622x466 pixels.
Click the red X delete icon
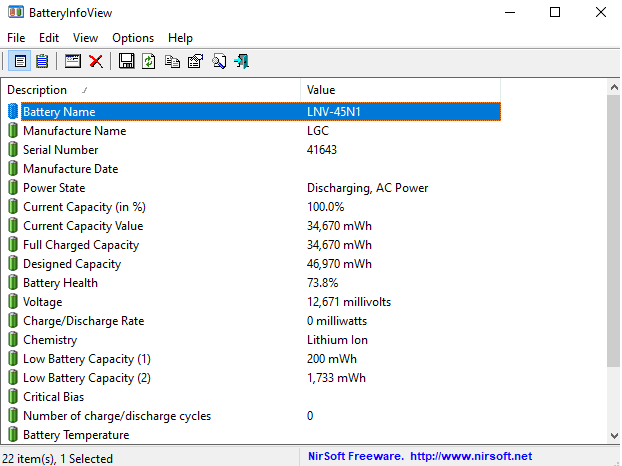pyautogui.click(x=96, y=61)
